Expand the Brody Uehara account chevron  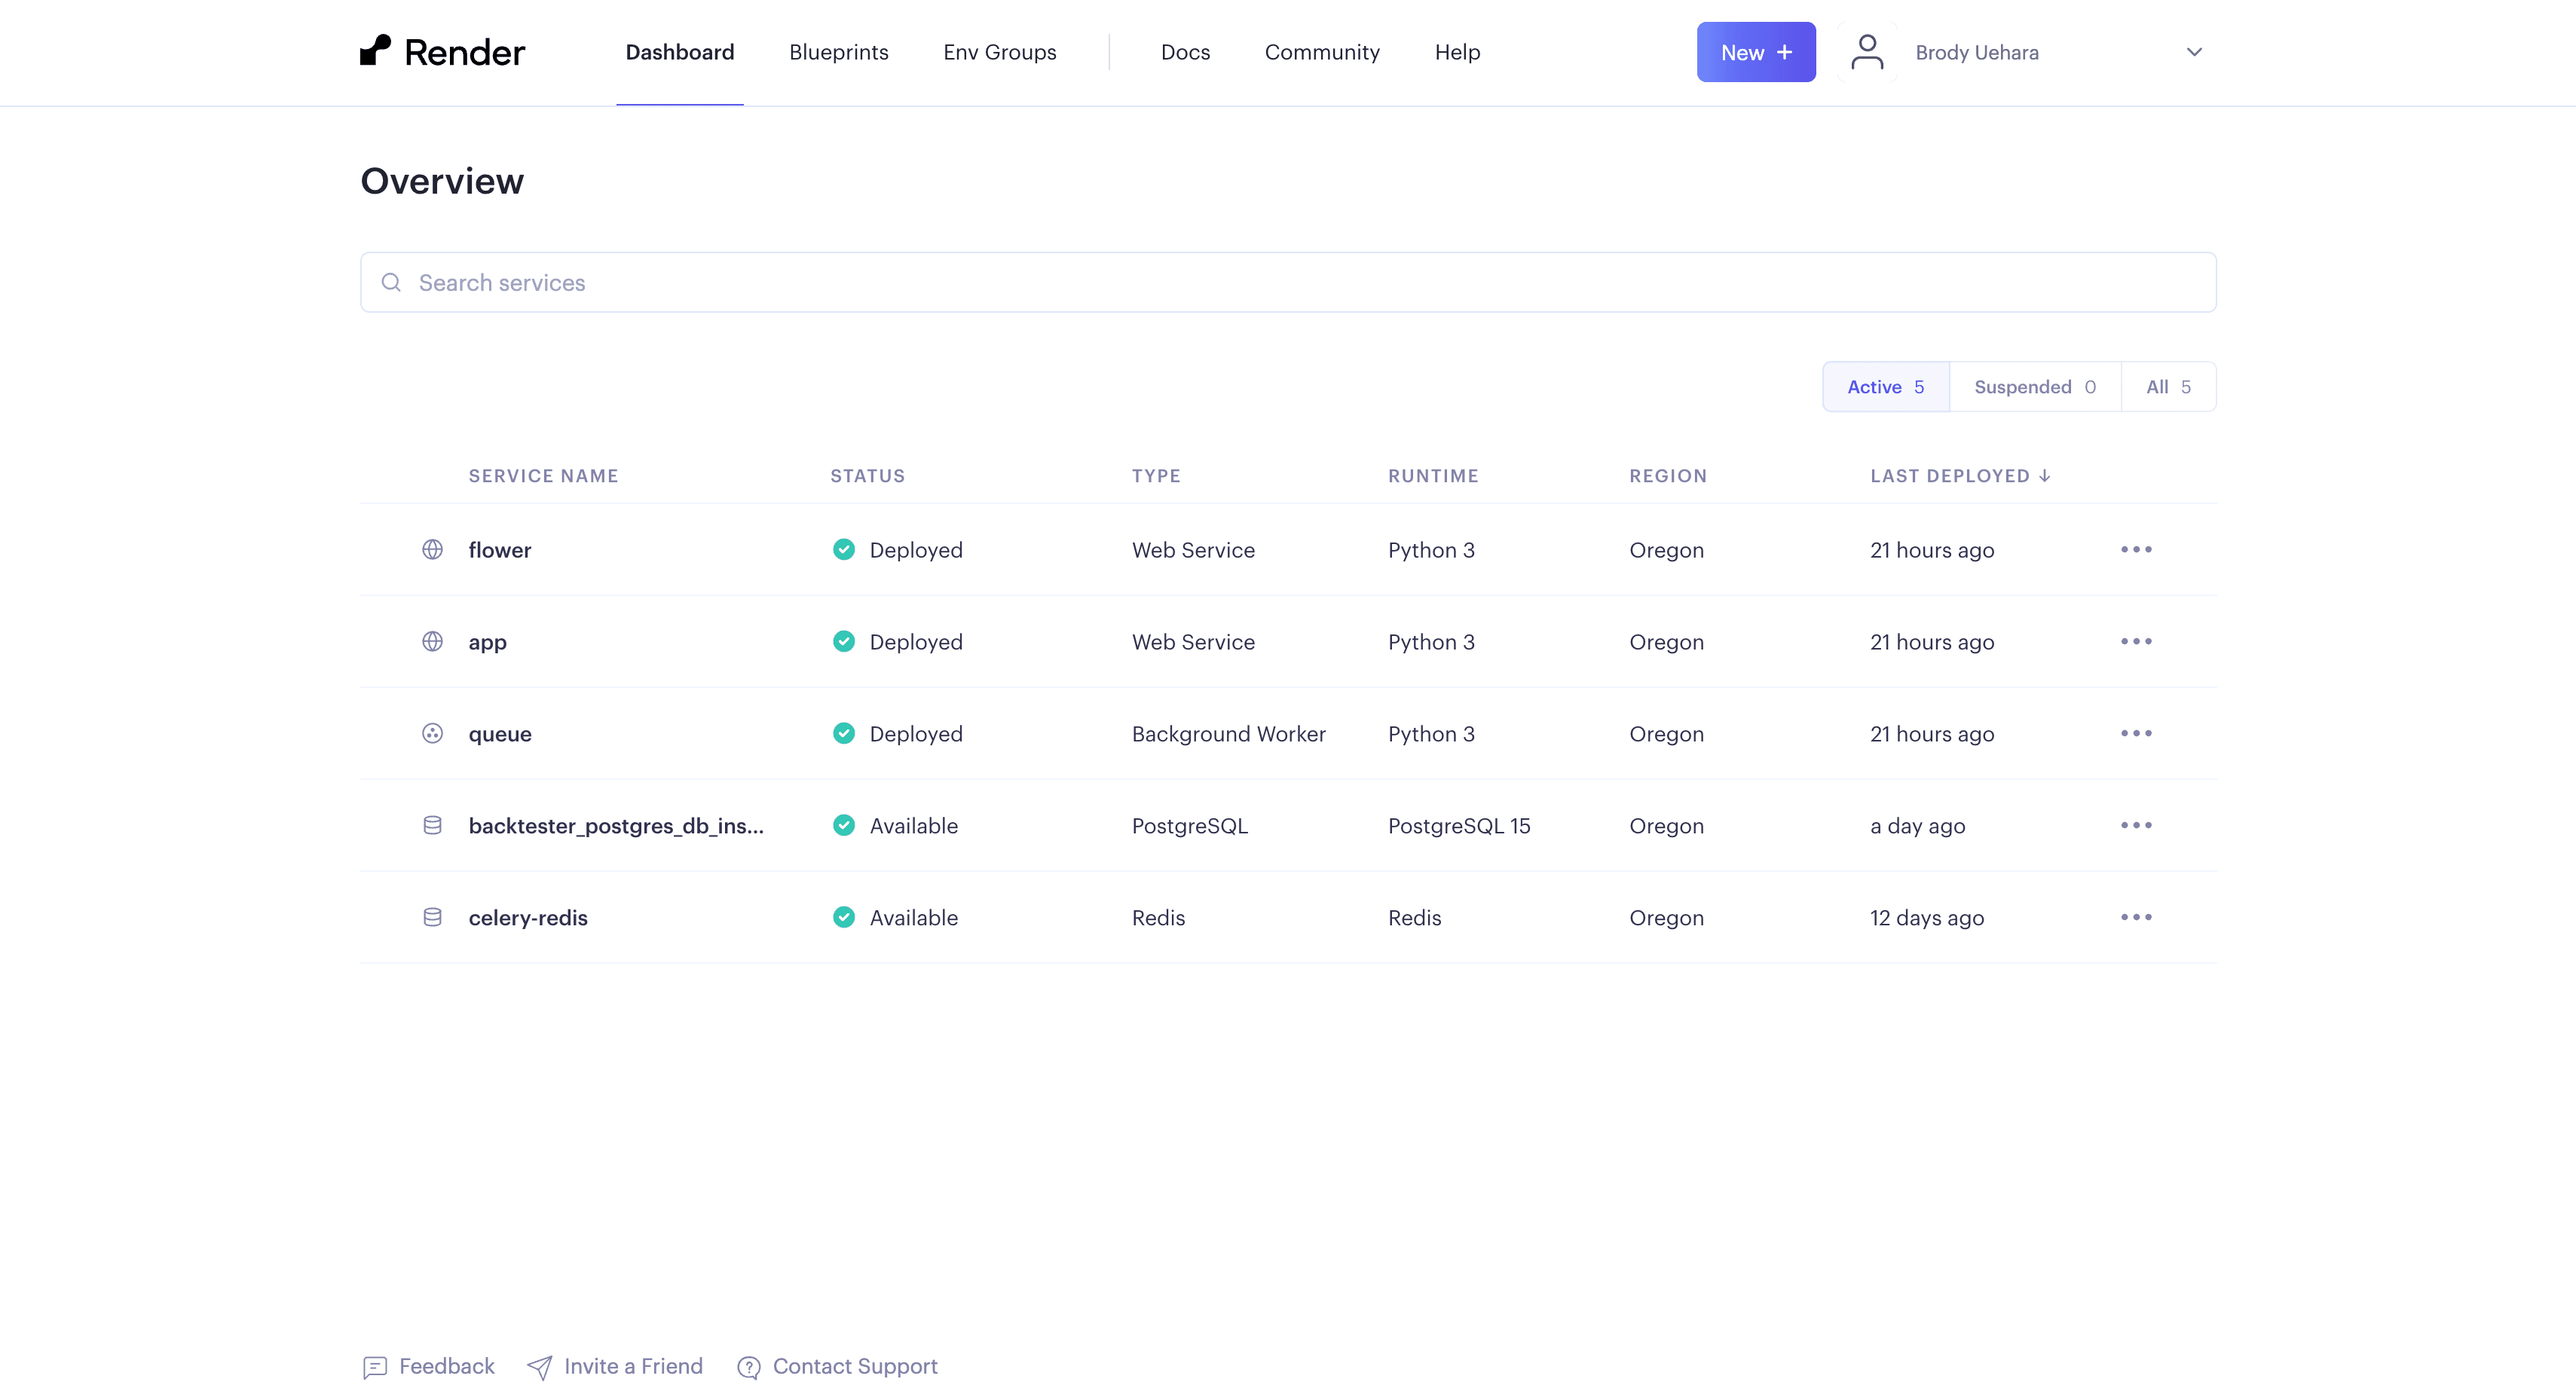[2194, 52]
